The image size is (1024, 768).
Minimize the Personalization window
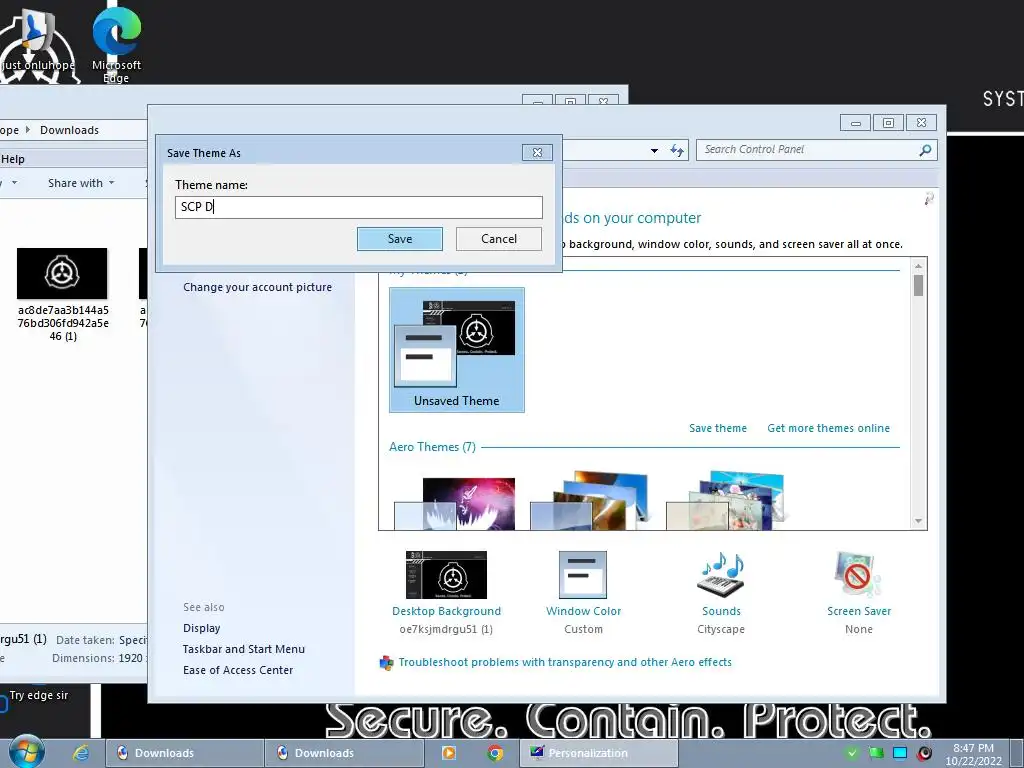tap(856, 123)
